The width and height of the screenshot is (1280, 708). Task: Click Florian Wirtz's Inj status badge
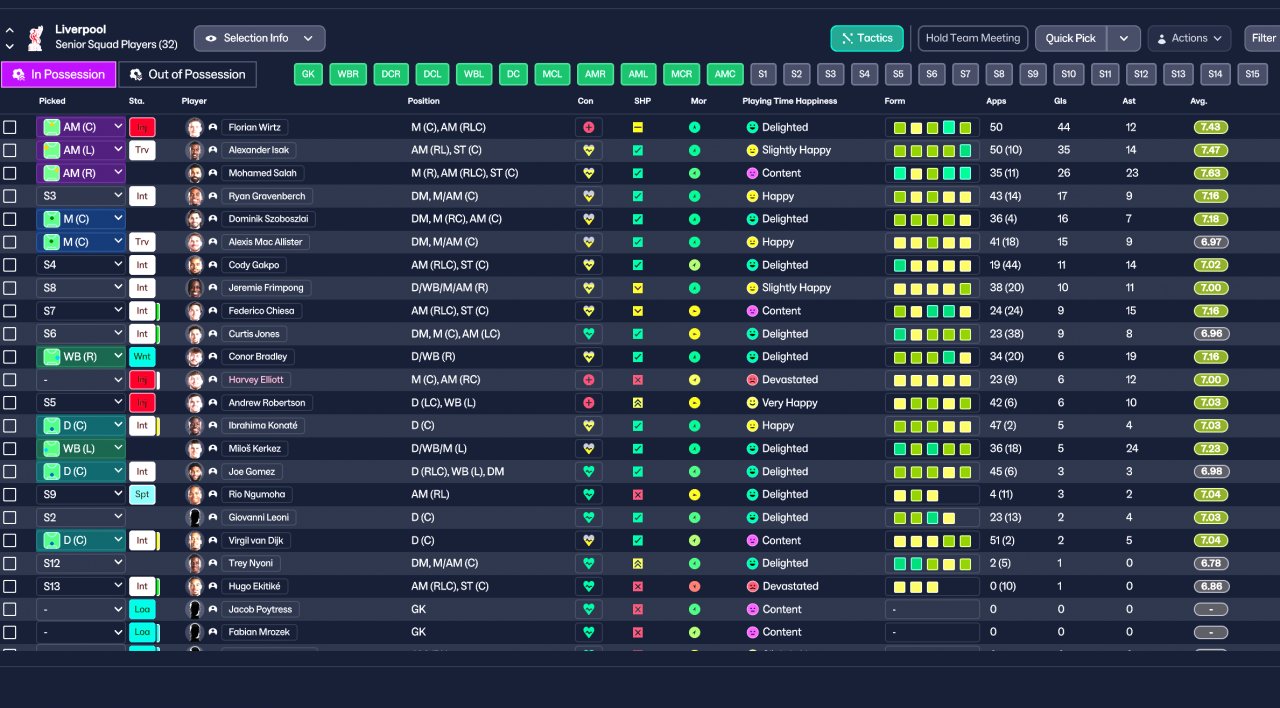(x=142, y=128)
